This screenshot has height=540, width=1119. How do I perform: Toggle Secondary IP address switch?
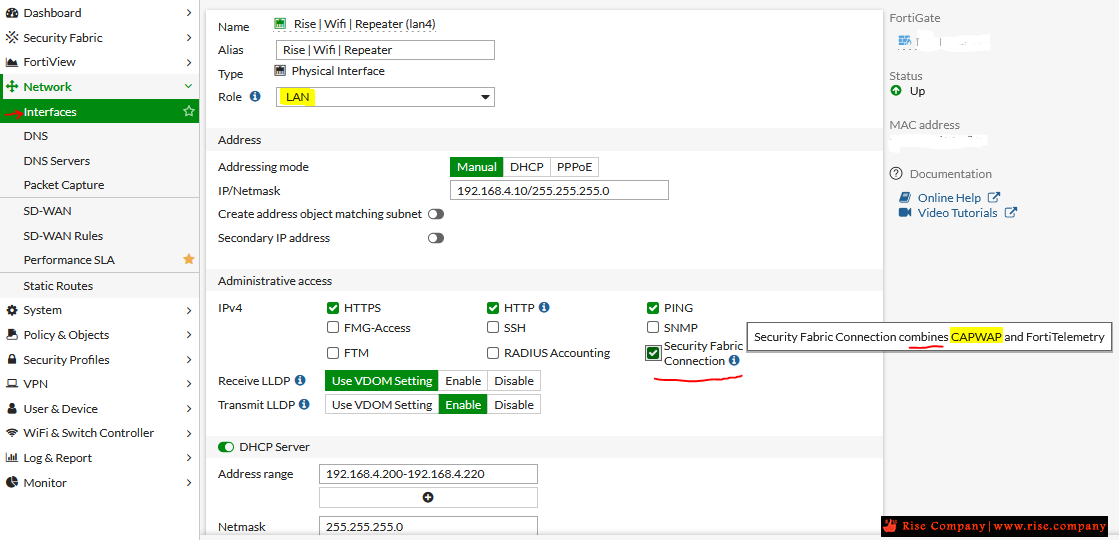pyautogui.click(x=435, y=238)
